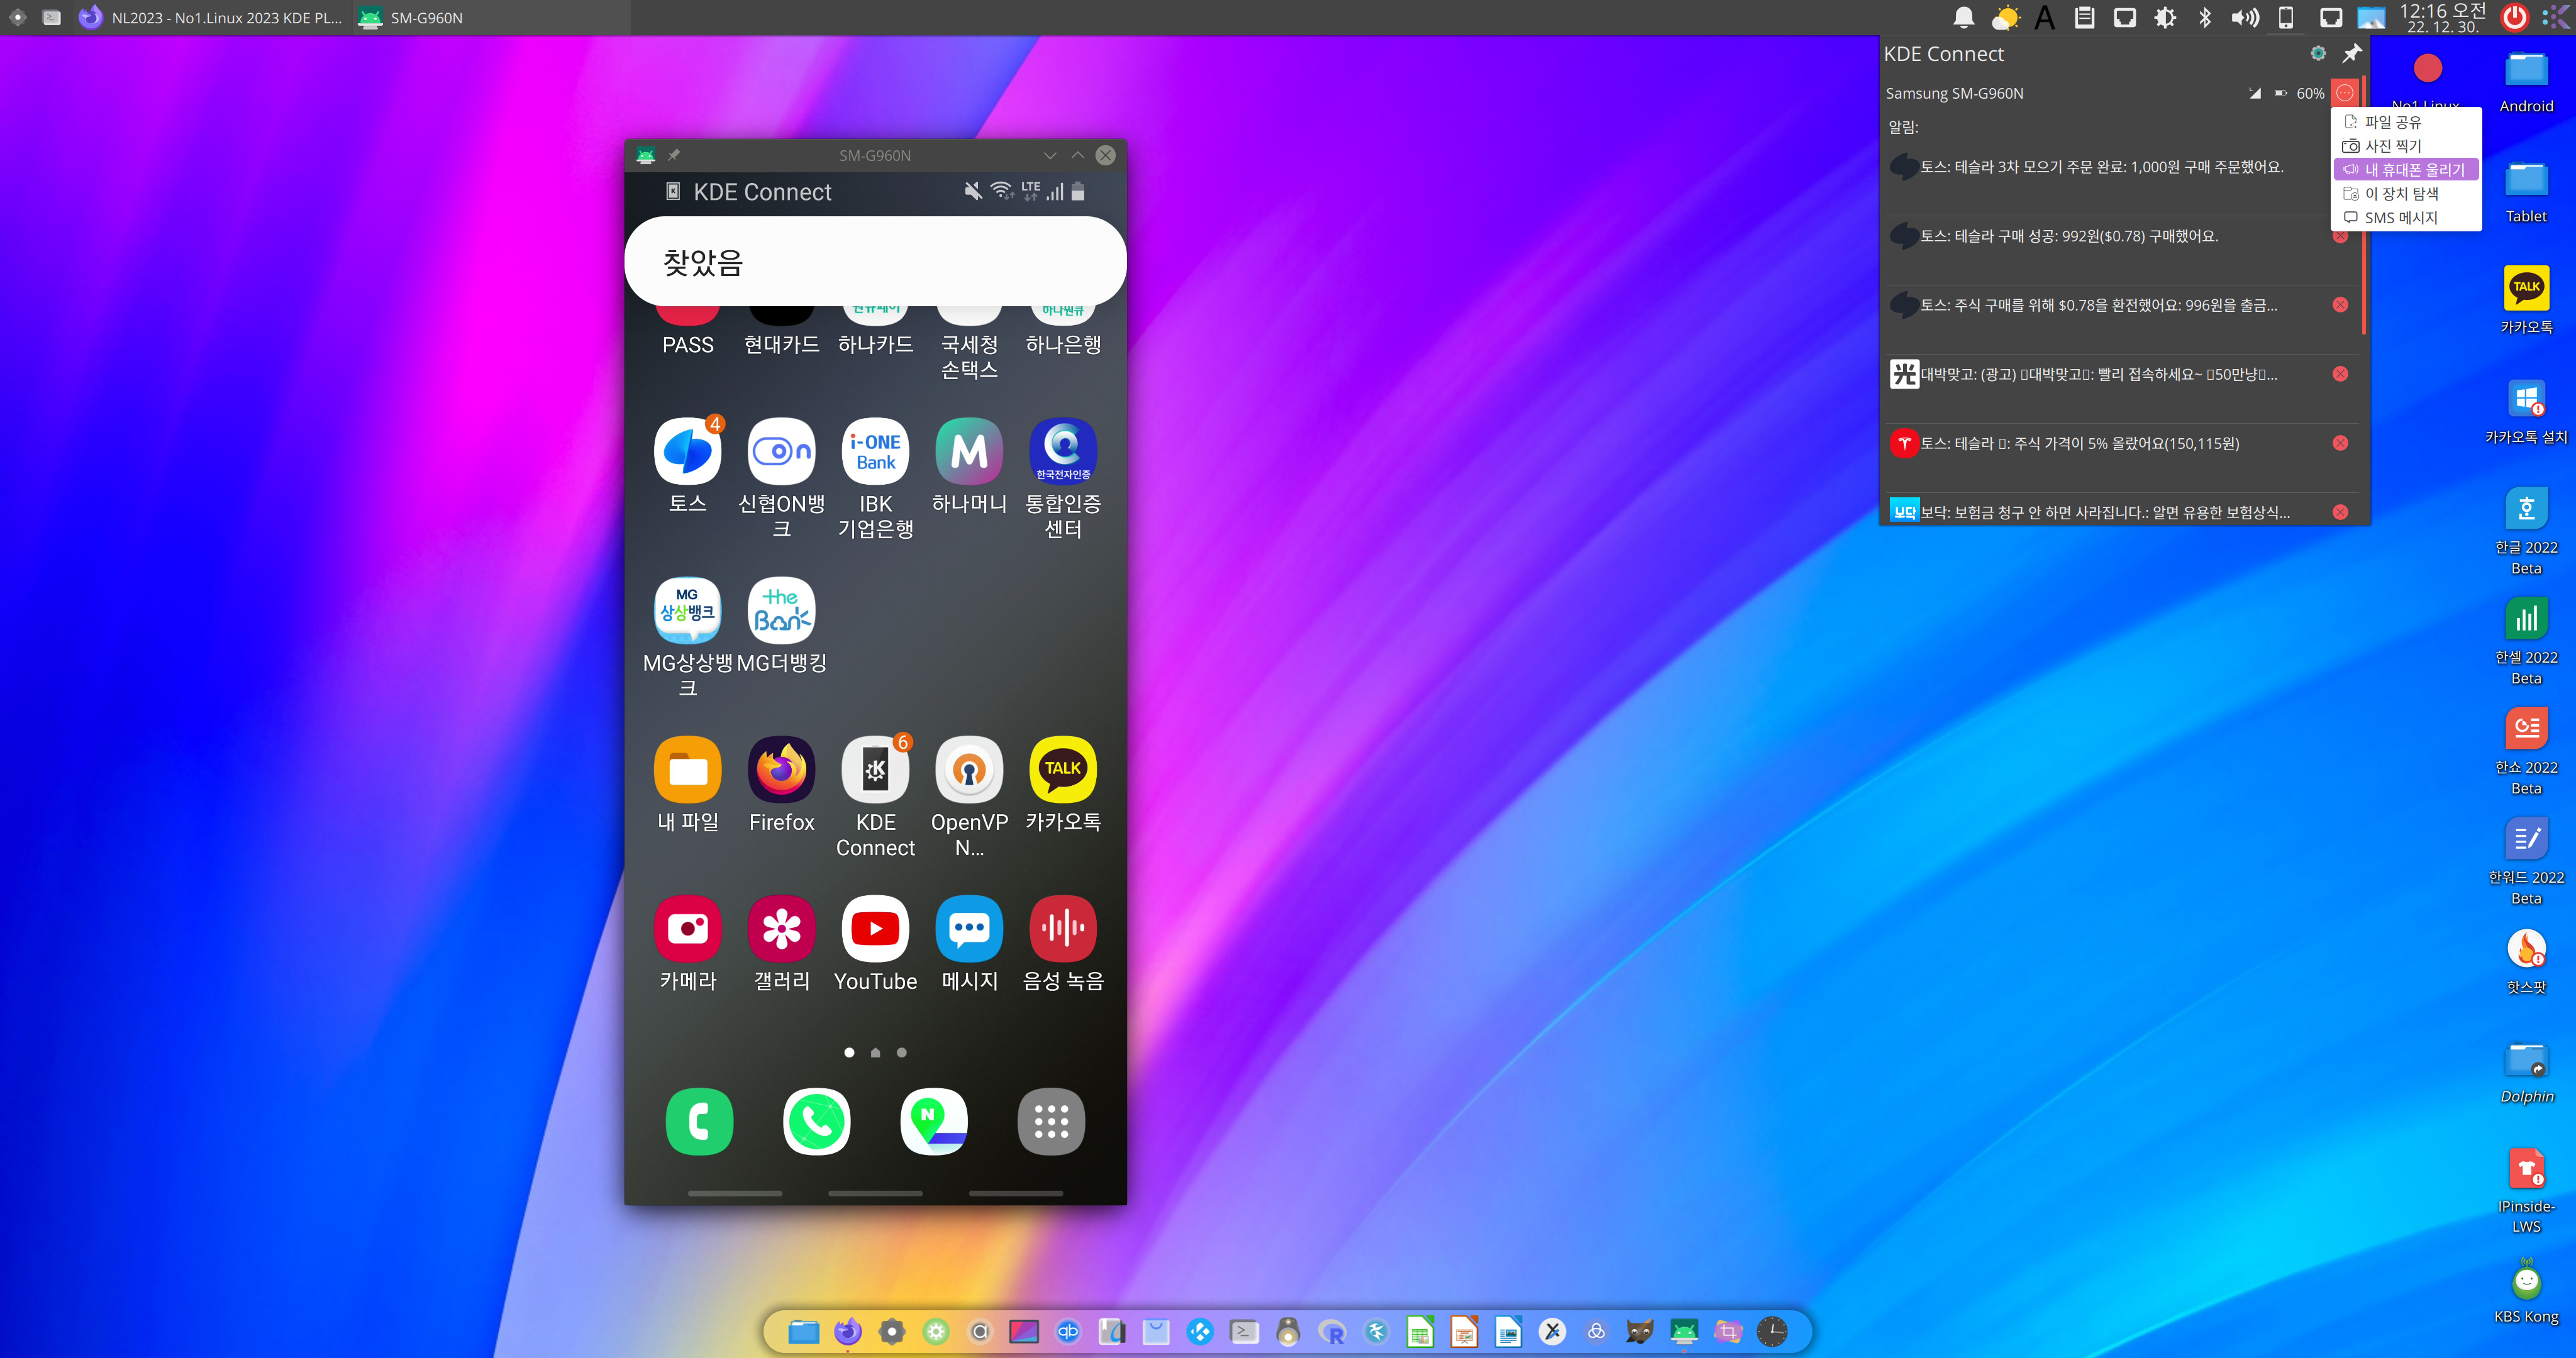Click the KDE Connect notifications scrollbar
Viewport: 2576px width, 1358px height.
pyautogui.click(x=2364, y=205)
